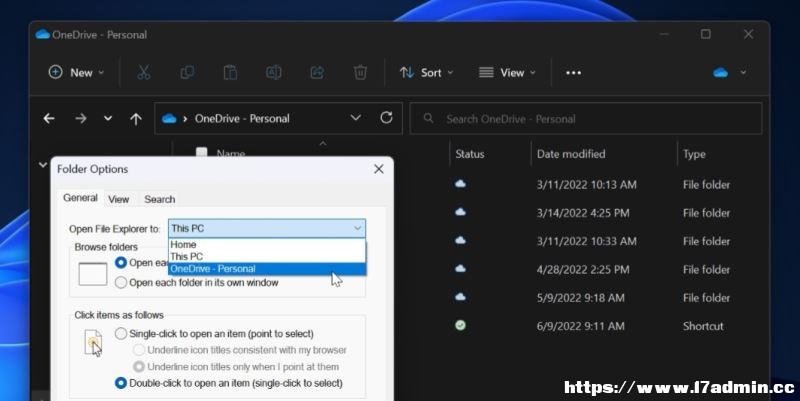Image resolution: width=800 pixels, height=401 pixels.
Task: Choose OneDrive - Personal from dropdown list
Action: coord(267,268)
